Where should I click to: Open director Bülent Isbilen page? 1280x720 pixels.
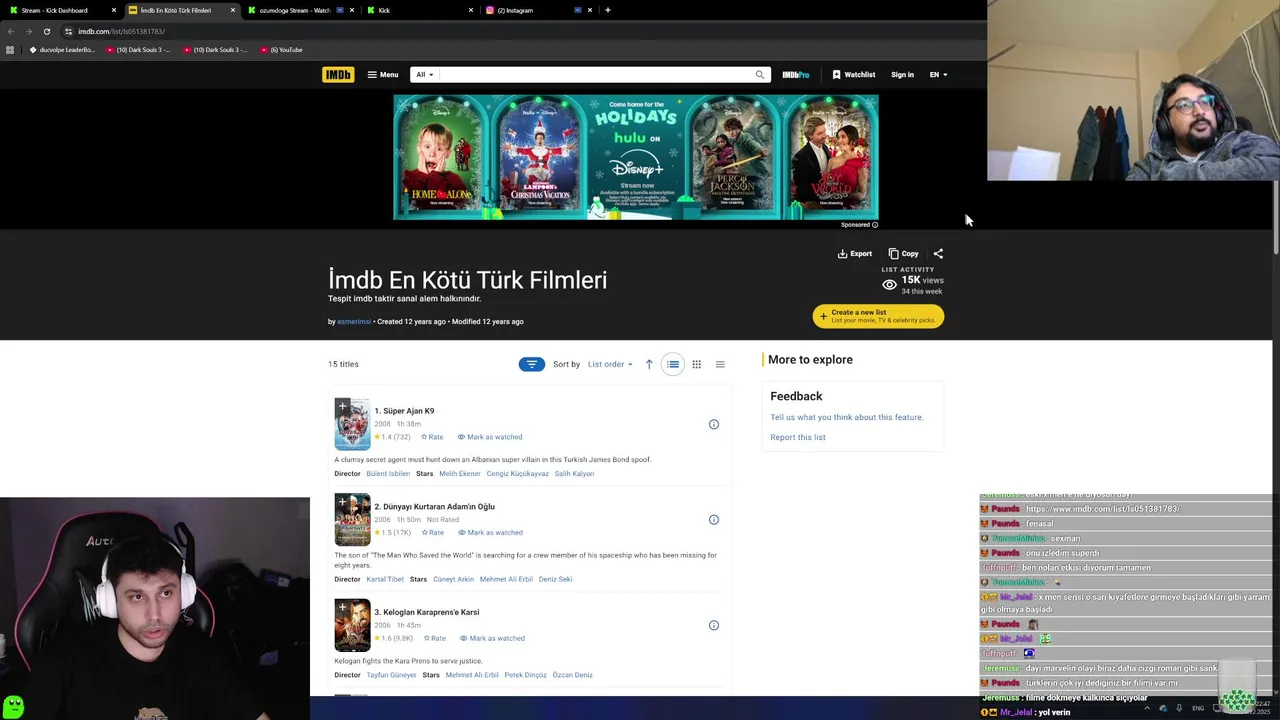coord(388,473)
